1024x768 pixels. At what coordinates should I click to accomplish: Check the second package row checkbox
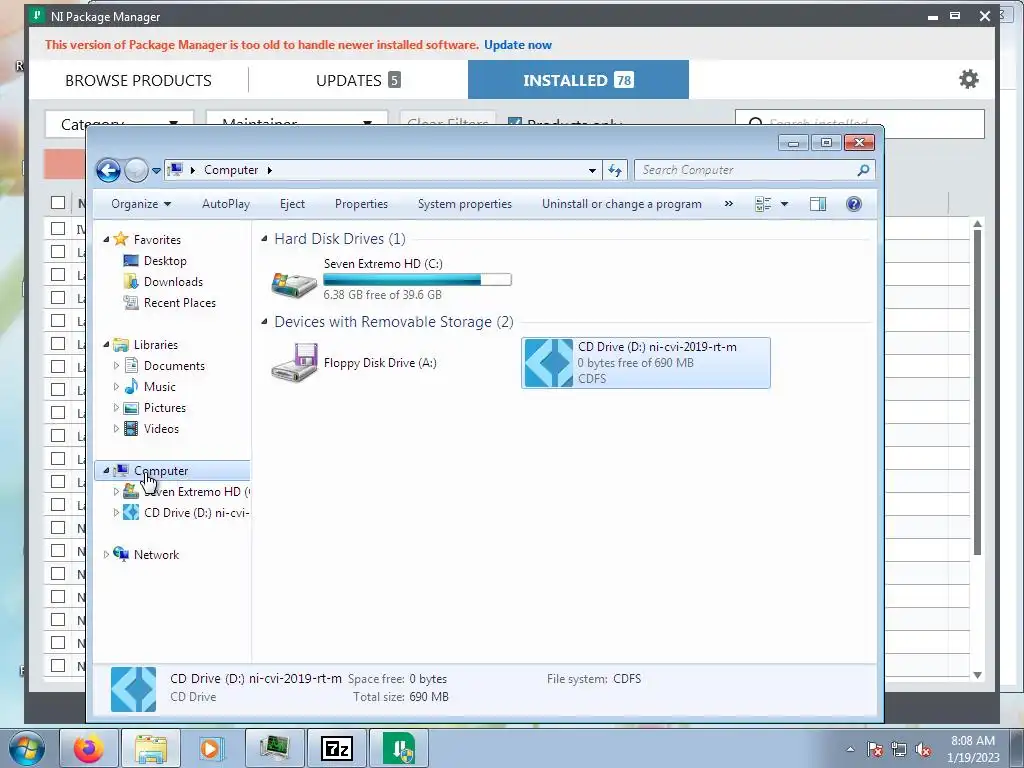click(x=58, y=251)
